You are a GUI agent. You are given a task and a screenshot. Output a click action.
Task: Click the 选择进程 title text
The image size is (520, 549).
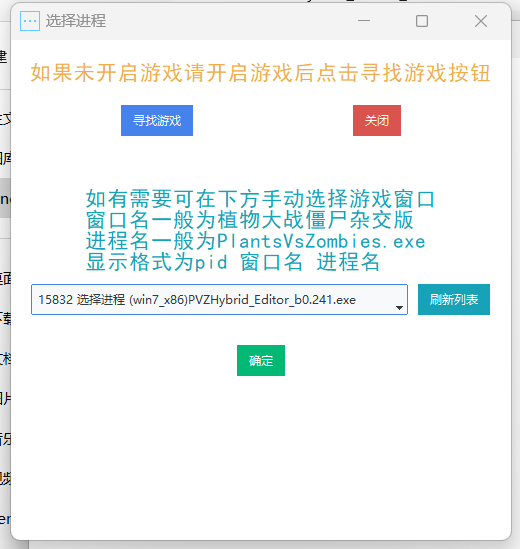coord(76,21)
